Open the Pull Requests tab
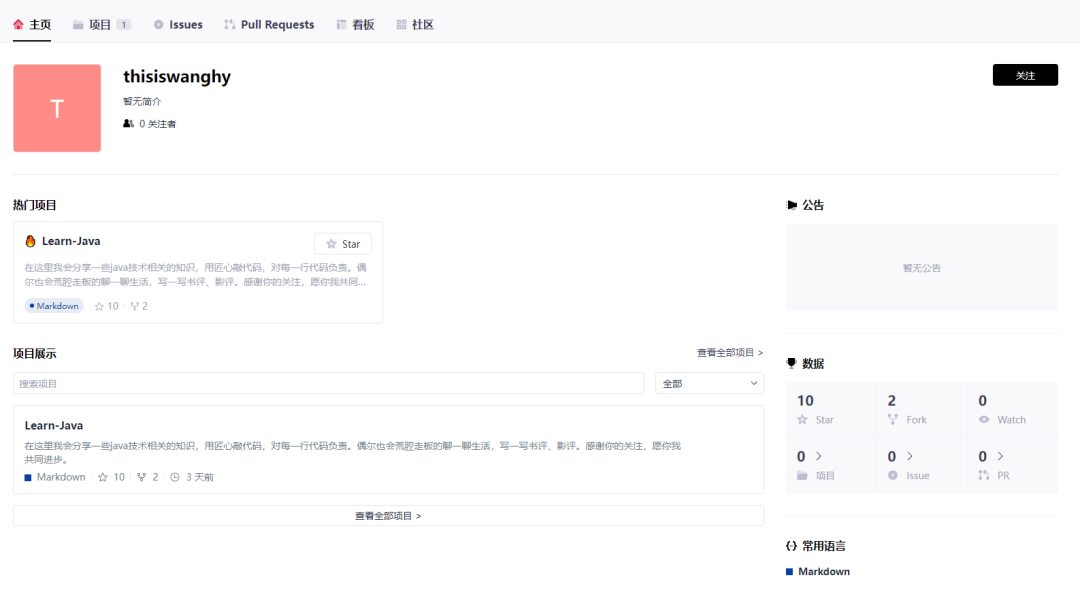 pos(269,25)
